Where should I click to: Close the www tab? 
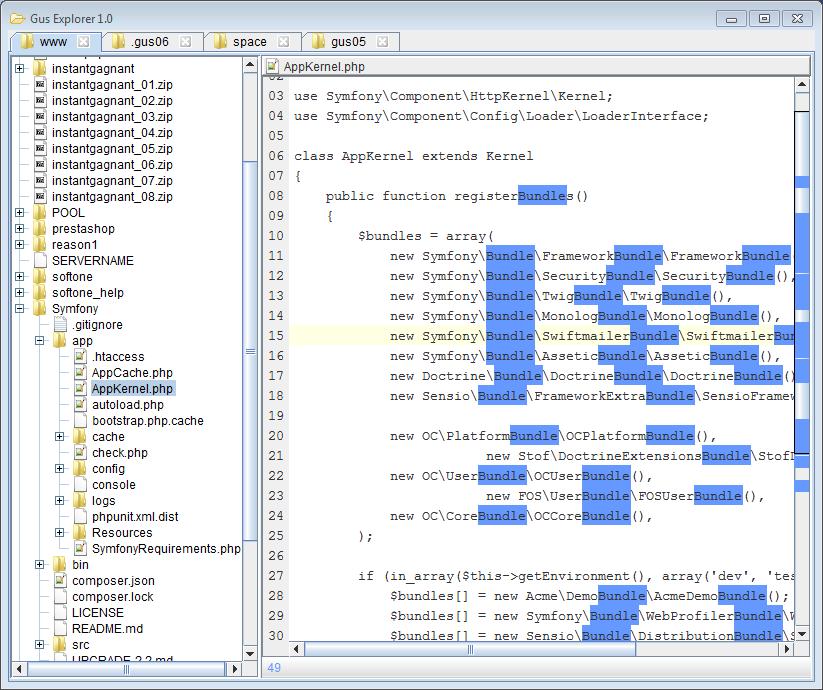point(83,41)
